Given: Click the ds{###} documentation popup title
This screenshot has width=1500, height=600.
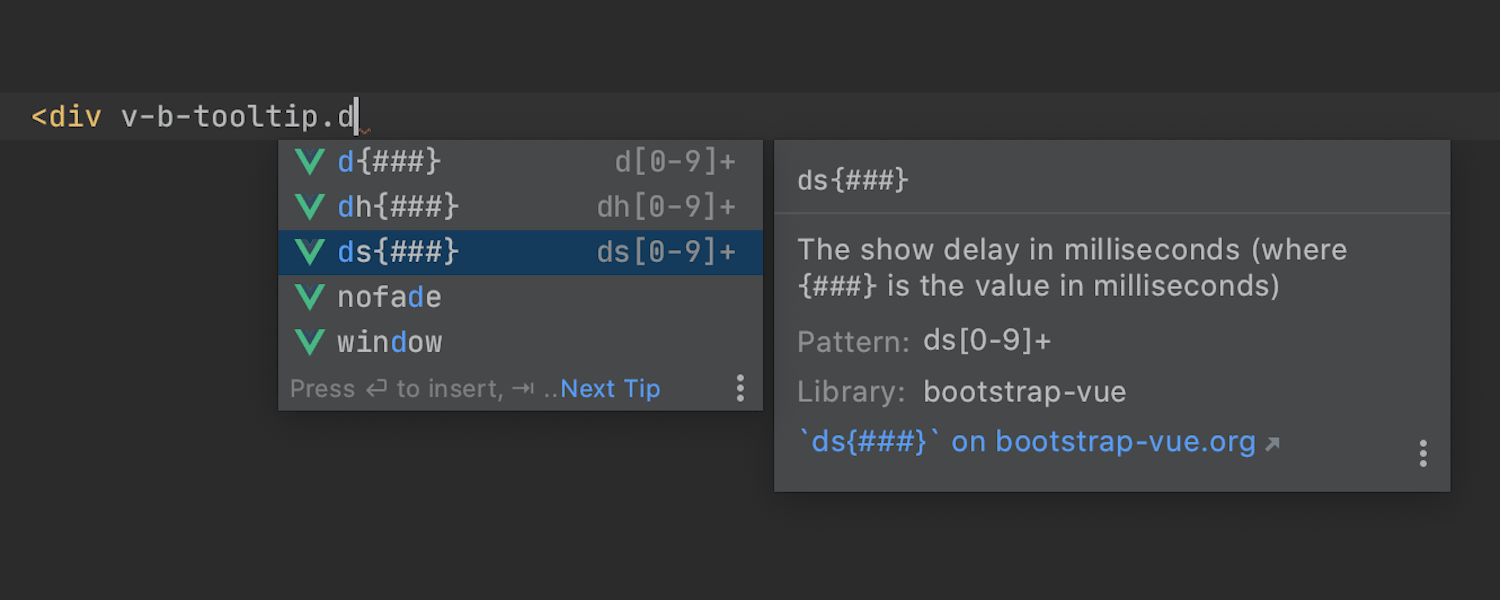Looking at the screenshot, I should 853,181.
